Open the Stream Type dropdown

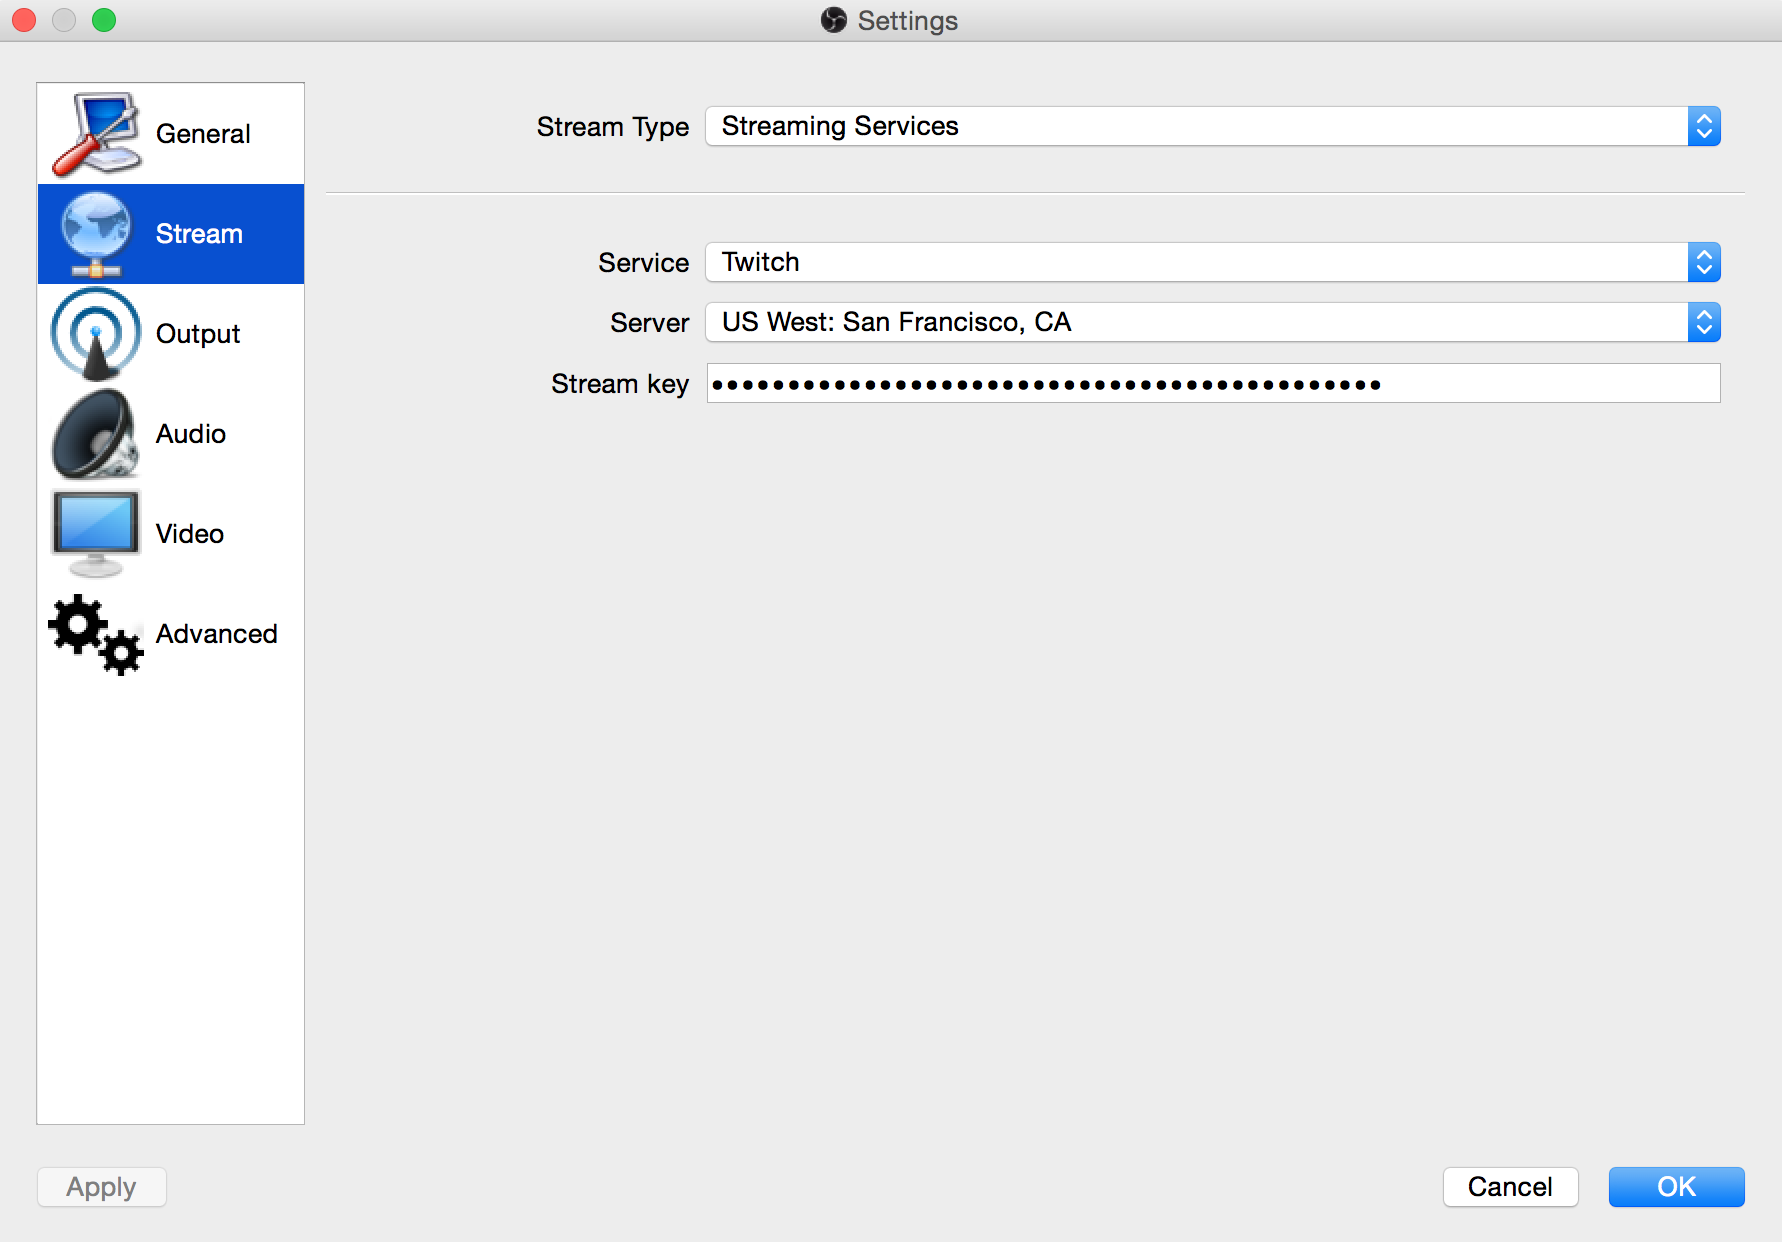point(1213,126)
